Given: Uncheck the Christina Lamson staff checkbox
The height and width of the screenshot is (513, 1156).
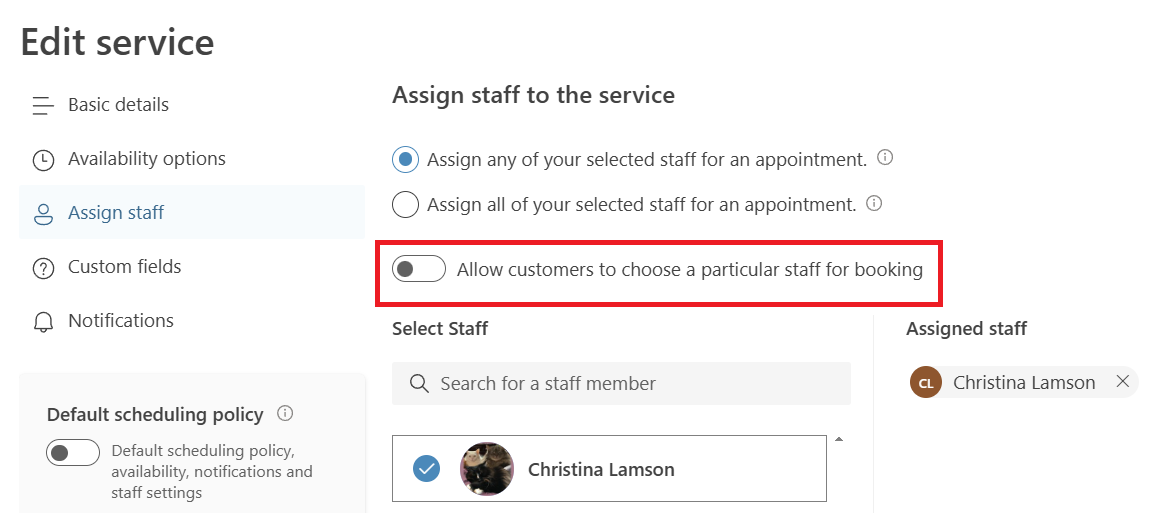Looking at the screenshot, I should tap(426, 468).
